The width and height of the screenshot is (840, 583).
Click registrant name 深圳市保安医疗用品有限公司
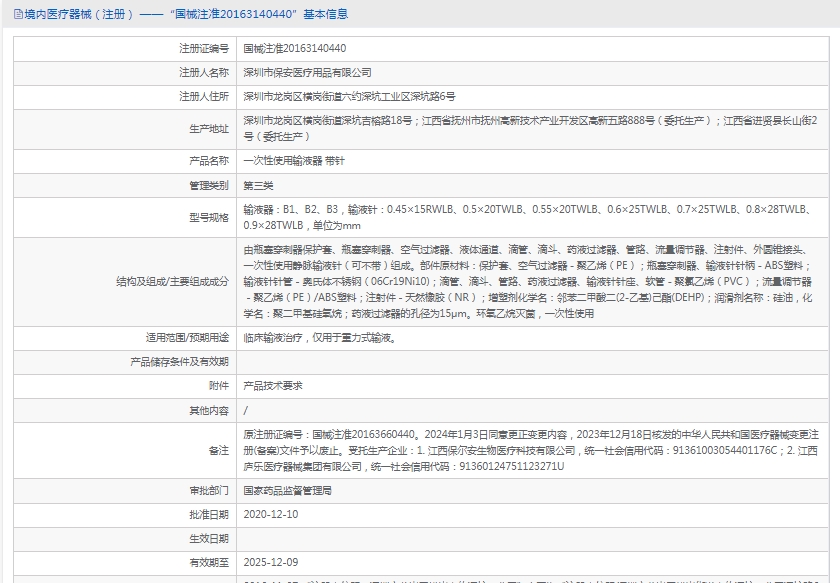[x=307, y=73]
